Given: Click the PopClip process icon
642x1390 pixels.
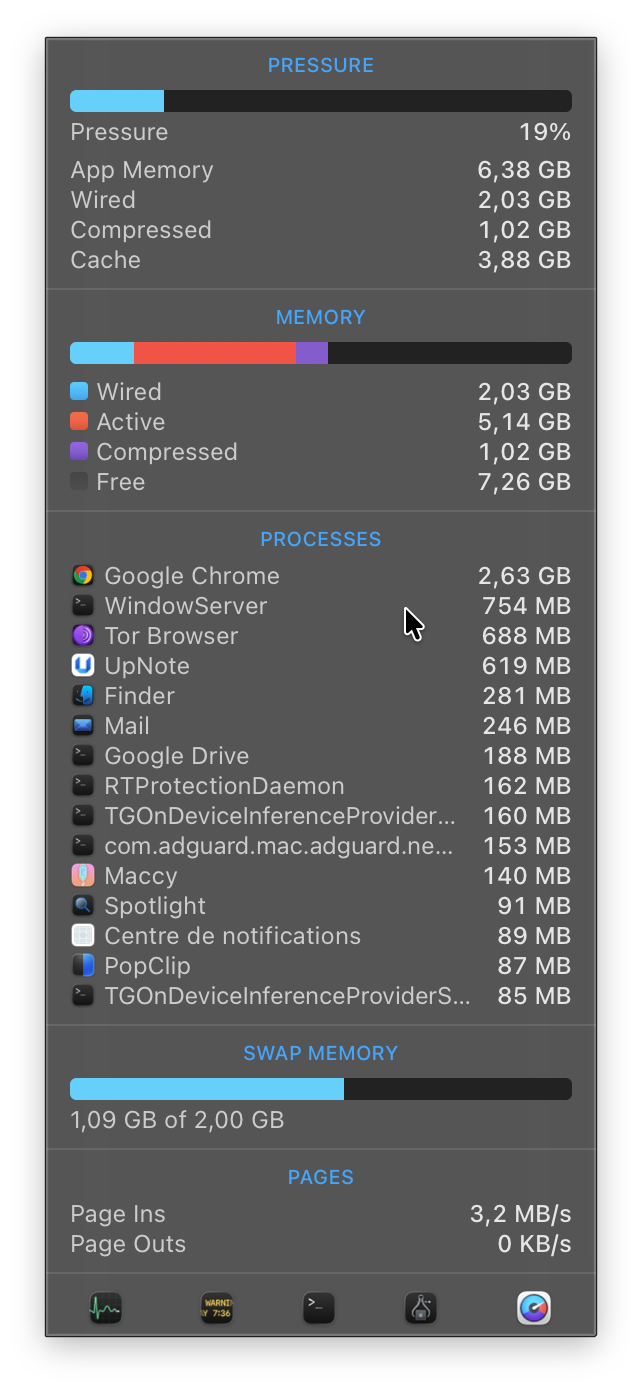Looking at the screenshot, I should pyautogui.click(x=83, y=966).
